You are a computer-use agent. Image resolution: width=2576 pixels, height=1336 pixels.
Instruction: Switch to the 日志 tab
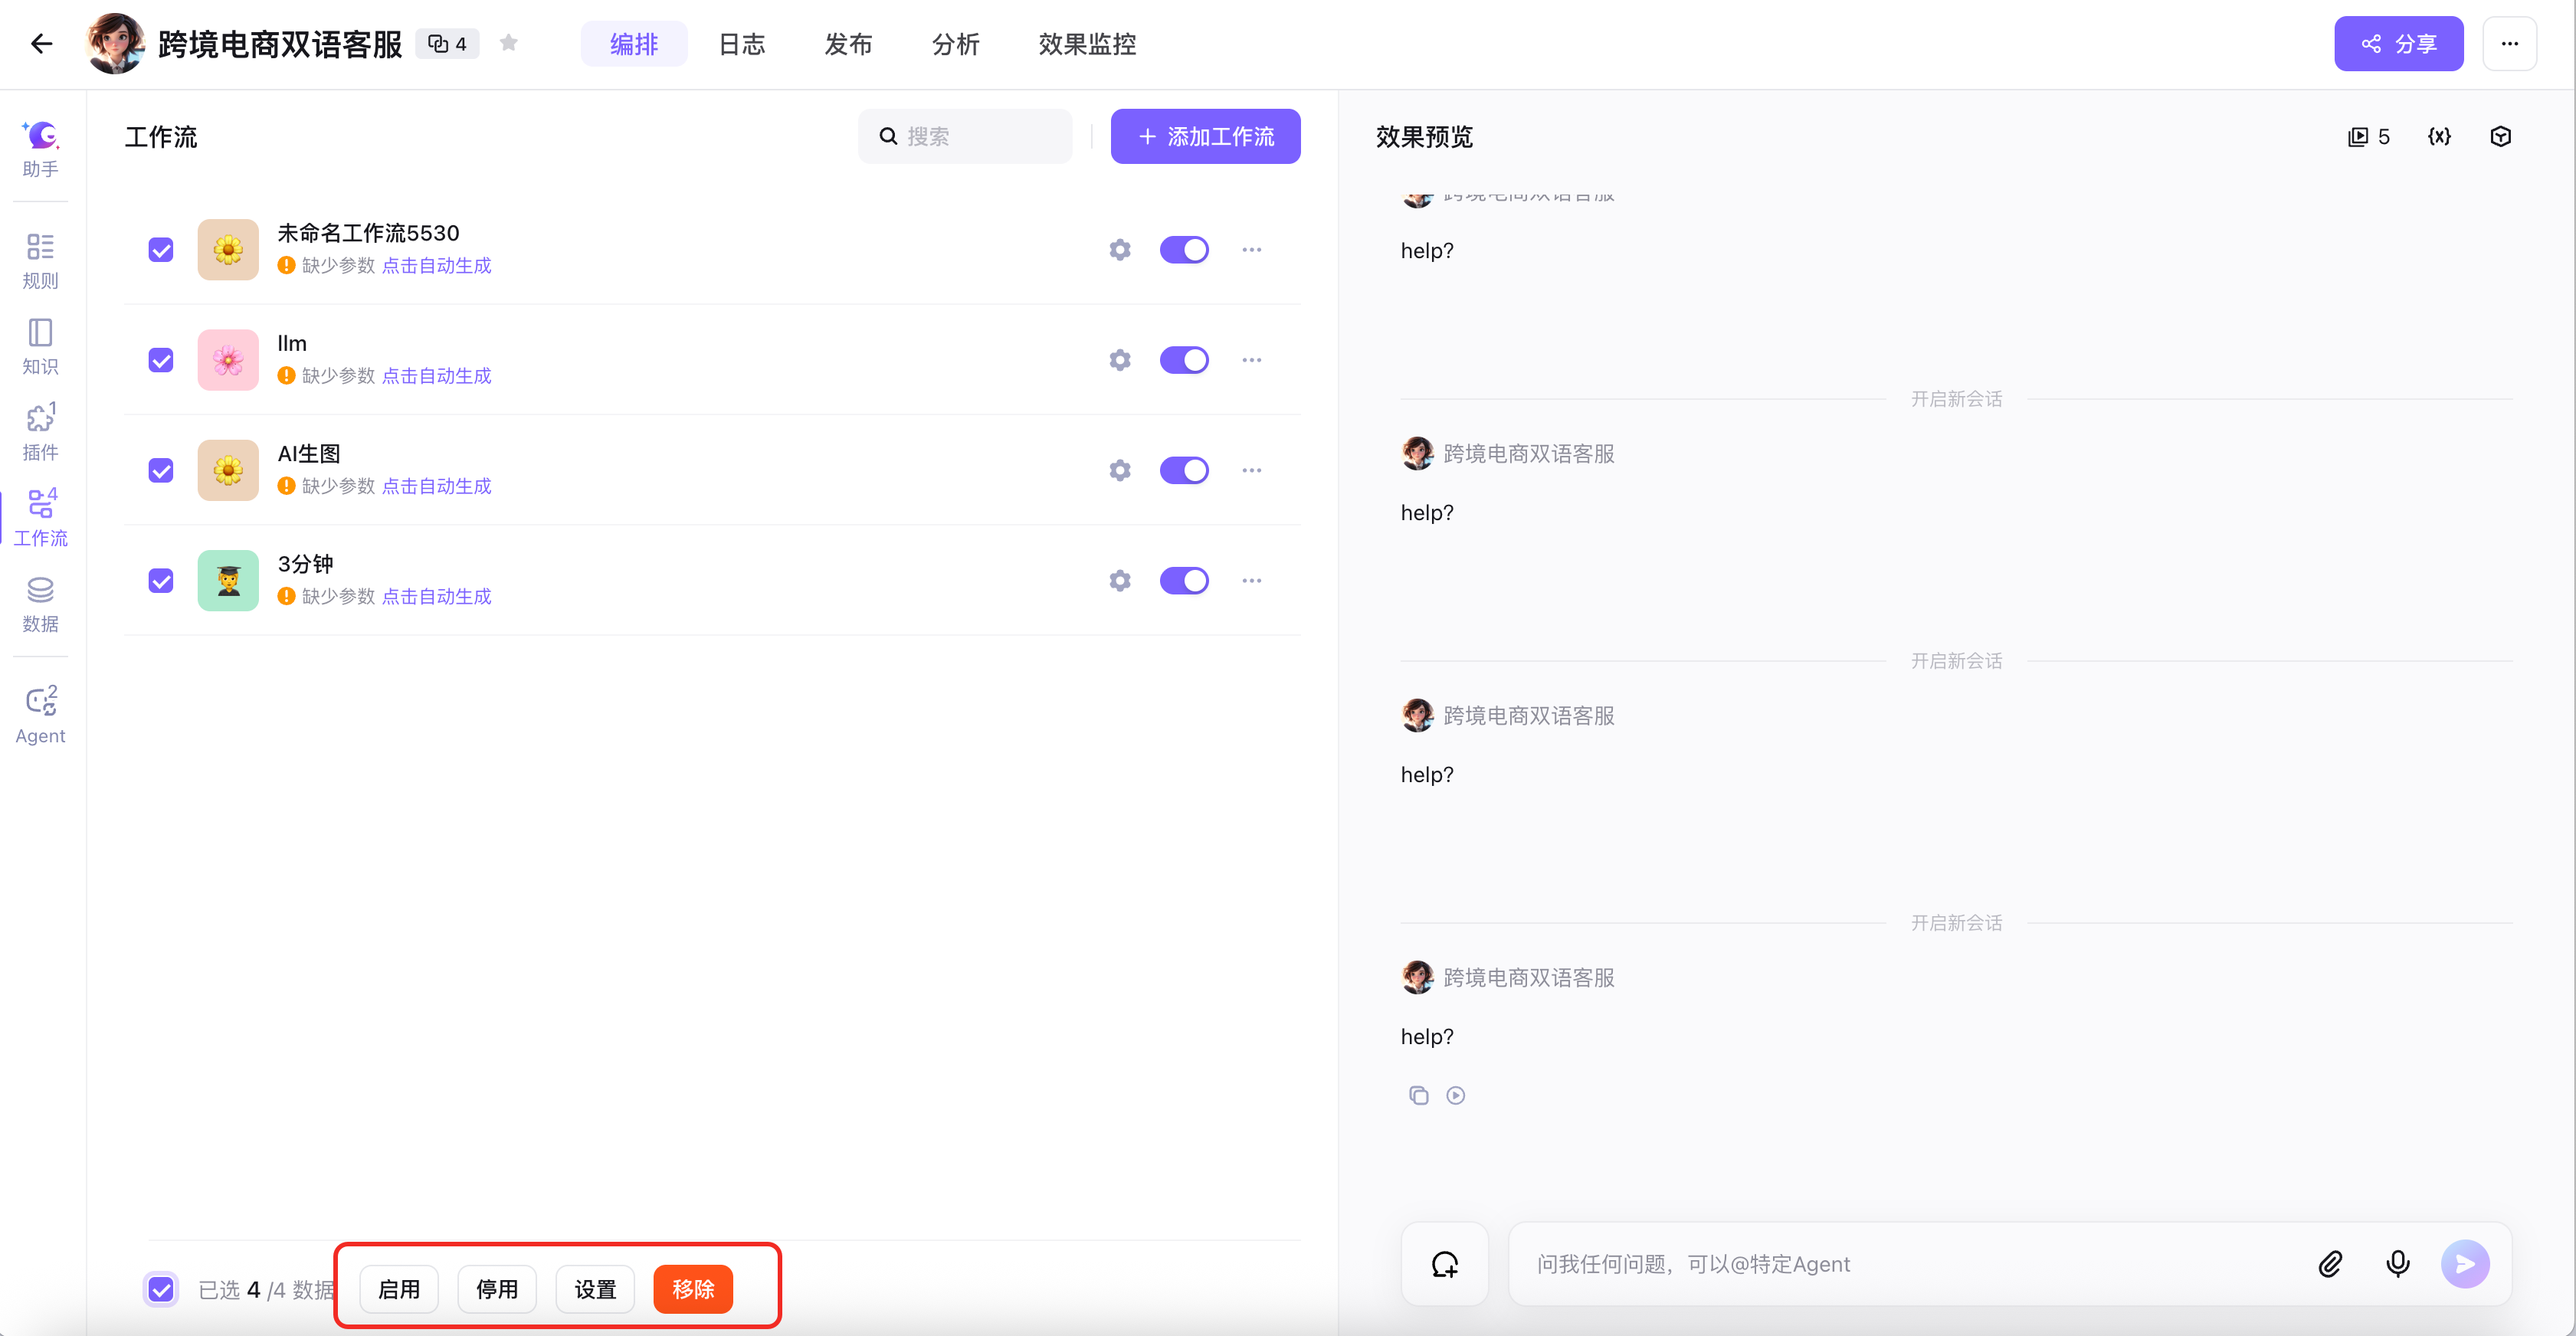pos(741,44)
